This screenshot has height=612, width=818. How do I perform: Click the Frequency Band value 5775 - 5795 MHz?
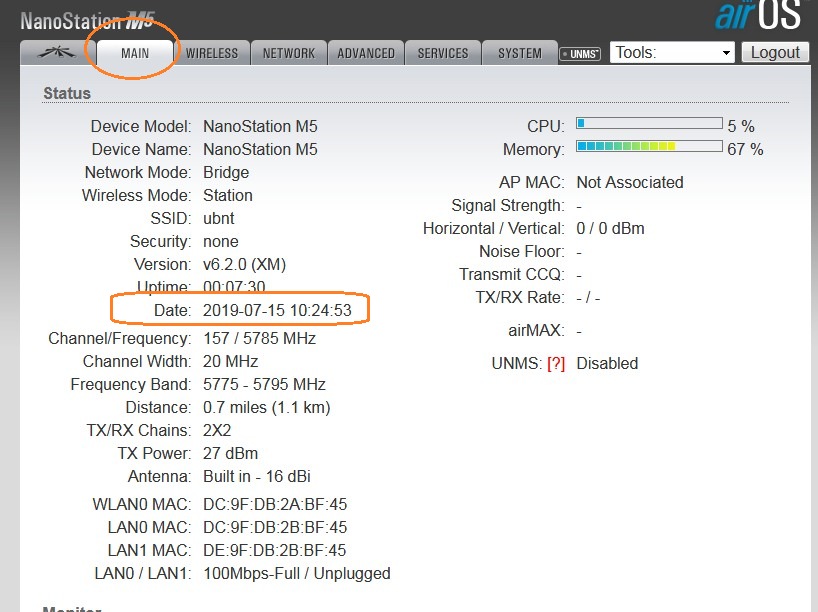pyautogui.click(x=264, y=385)
